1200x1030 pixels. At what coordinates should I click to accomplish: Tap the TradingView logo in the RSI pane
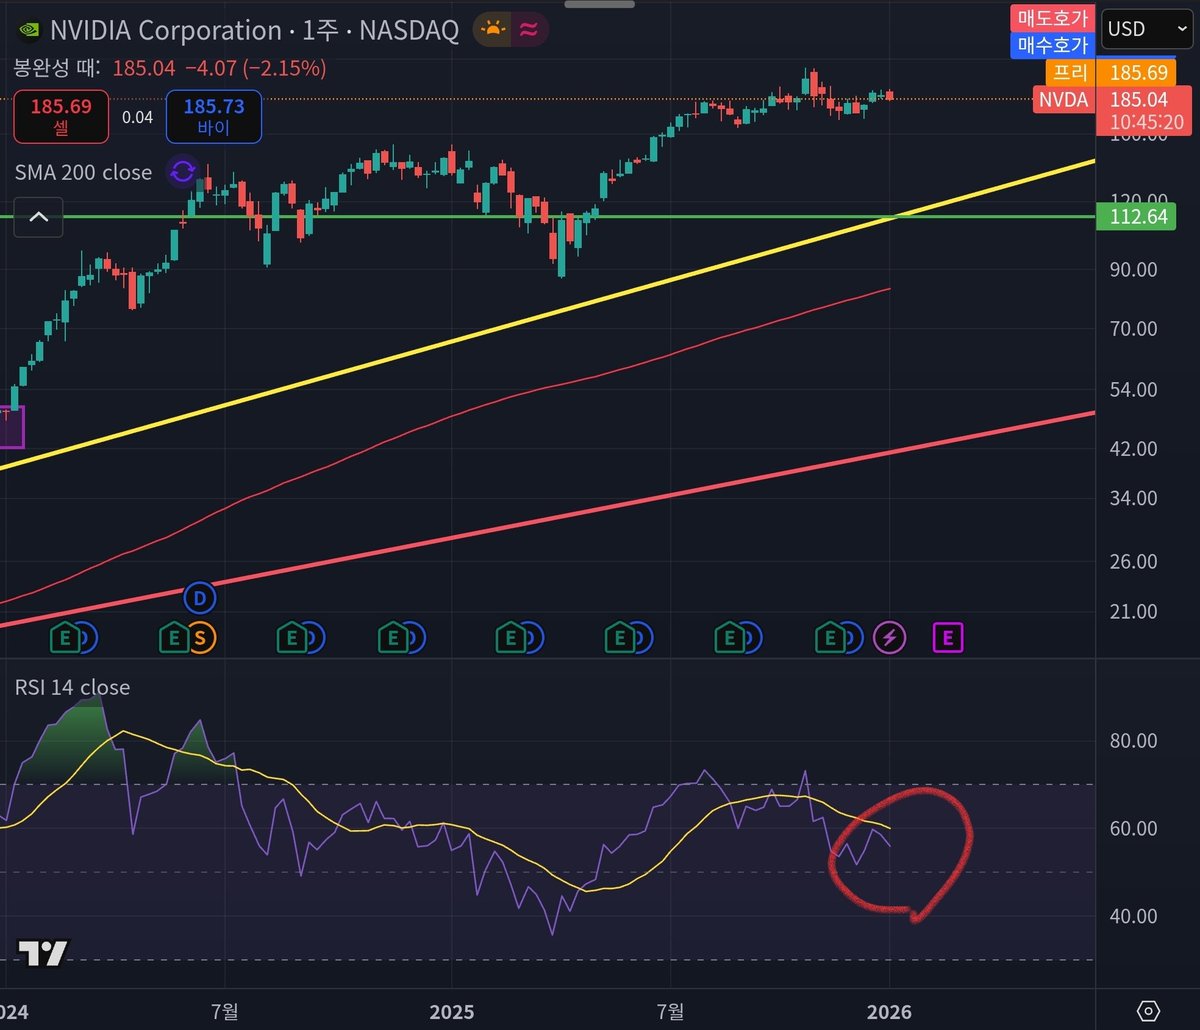tap(44, 954)
